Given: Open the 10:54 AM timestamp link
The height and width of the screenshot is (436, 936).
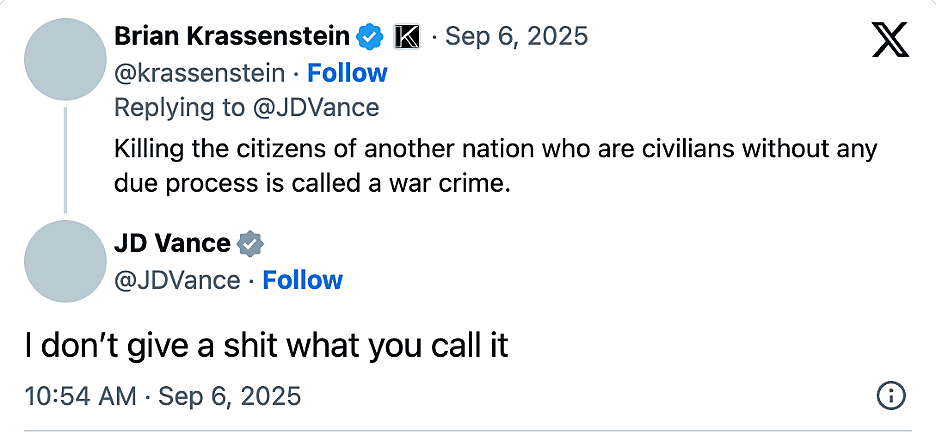Looking at the screenshot, I should point(162,396).
